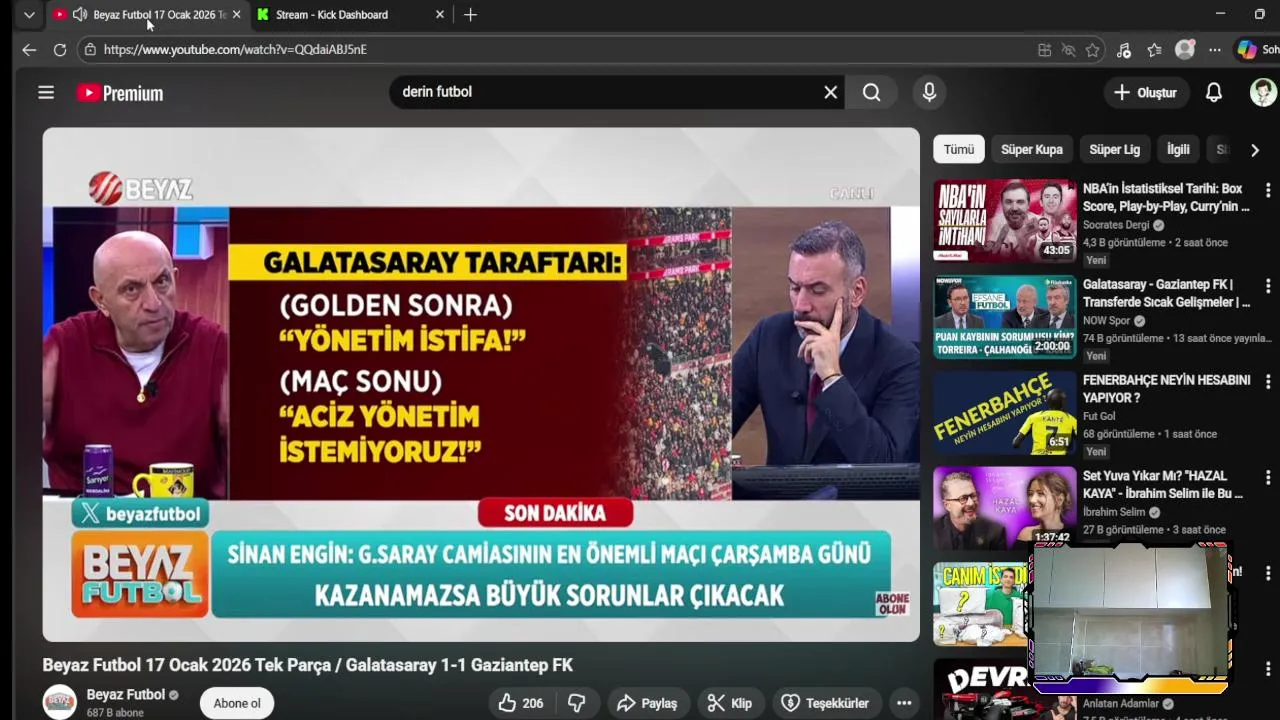Mute the tab via speaker icon
This screenshot has height=720, width=1280.
[80, 15]
